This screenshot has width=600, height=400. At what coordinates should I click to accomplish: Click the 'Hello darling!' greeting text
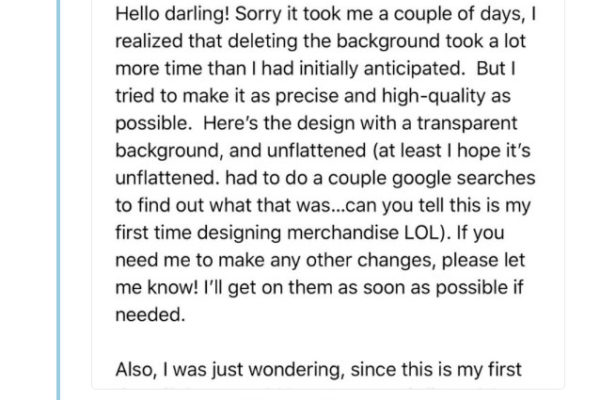pos(173,15)
